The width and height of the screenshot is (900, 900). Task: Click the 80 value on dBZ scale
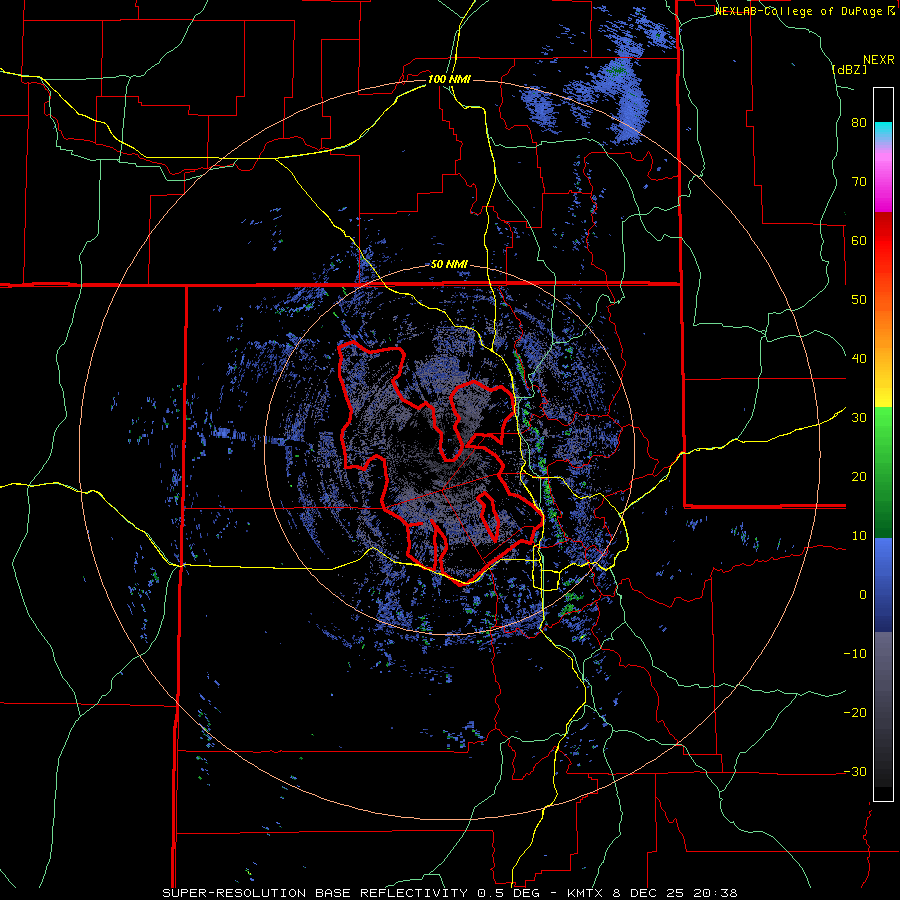pos(859,123)
